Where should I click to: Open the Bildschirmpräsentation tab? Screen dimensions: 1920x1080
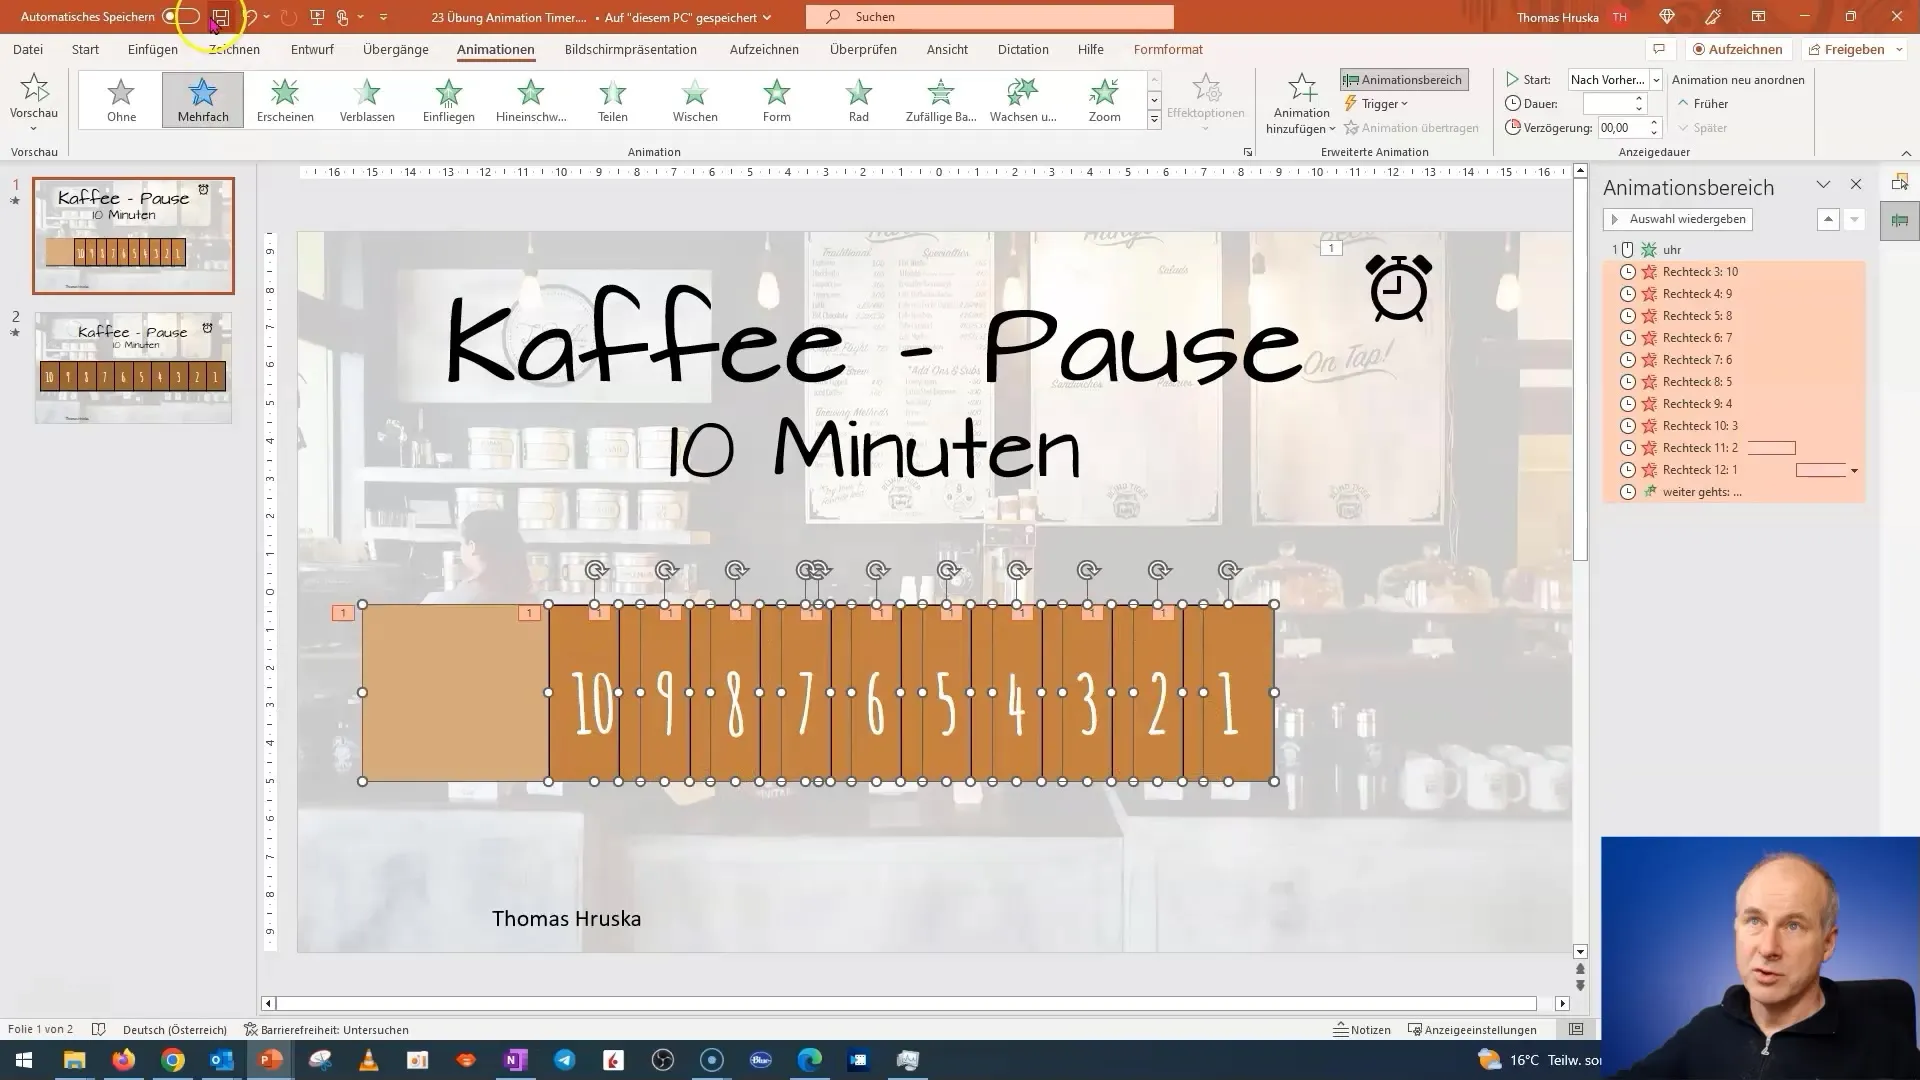click(x=631, y=49)
